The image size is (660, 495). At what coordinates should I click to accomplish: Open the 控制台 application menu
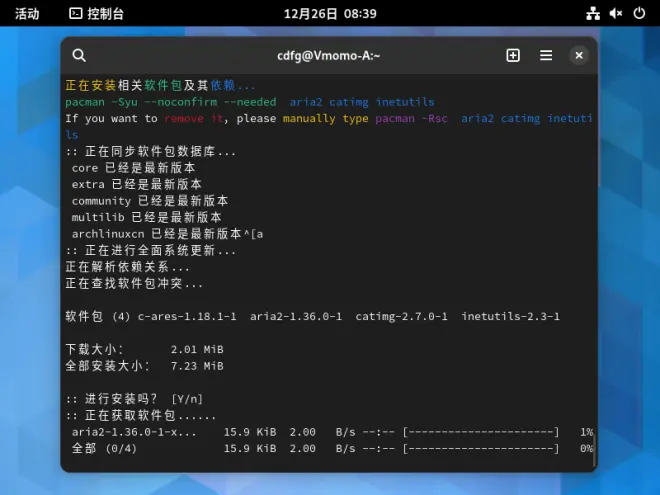pyautogui.click(x=96, y=13)
